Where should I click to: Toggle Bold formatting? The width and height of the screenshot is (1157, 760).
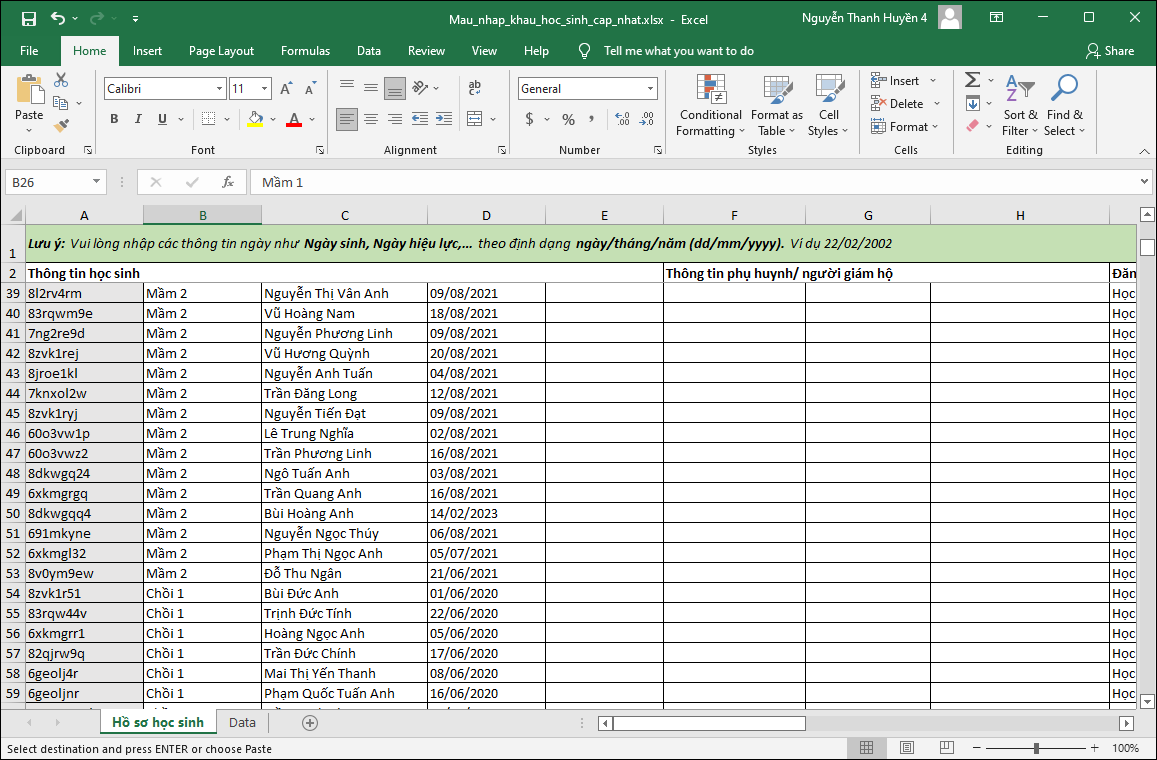(114, 119)
